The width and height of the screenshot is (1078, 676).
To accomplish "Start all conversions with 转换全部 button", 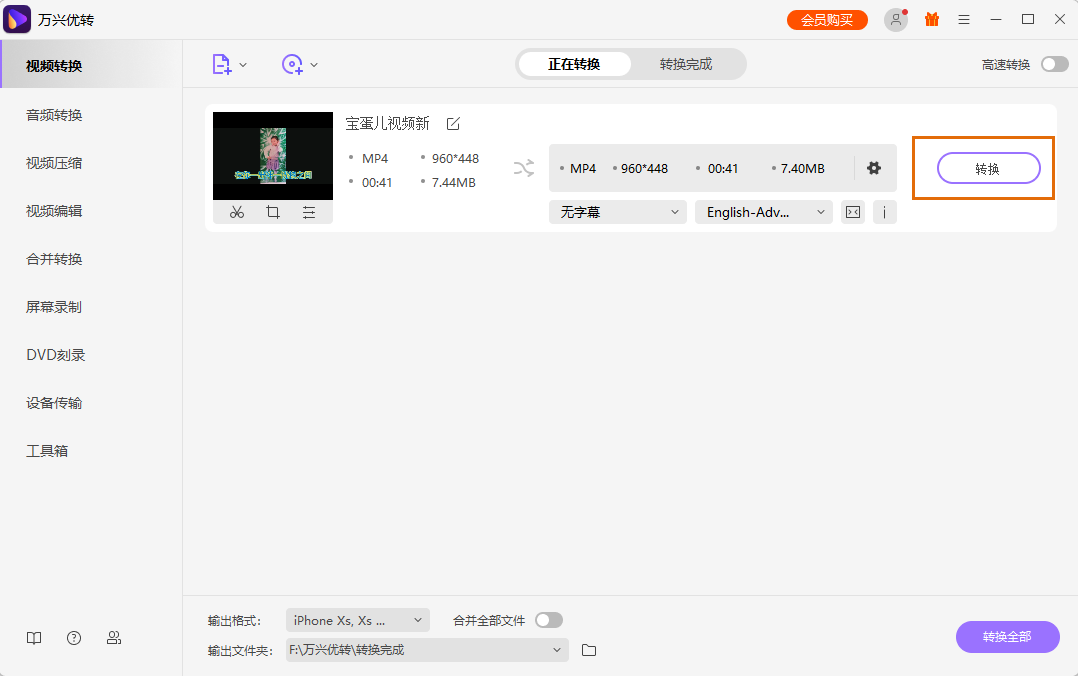I will 1007,637.
